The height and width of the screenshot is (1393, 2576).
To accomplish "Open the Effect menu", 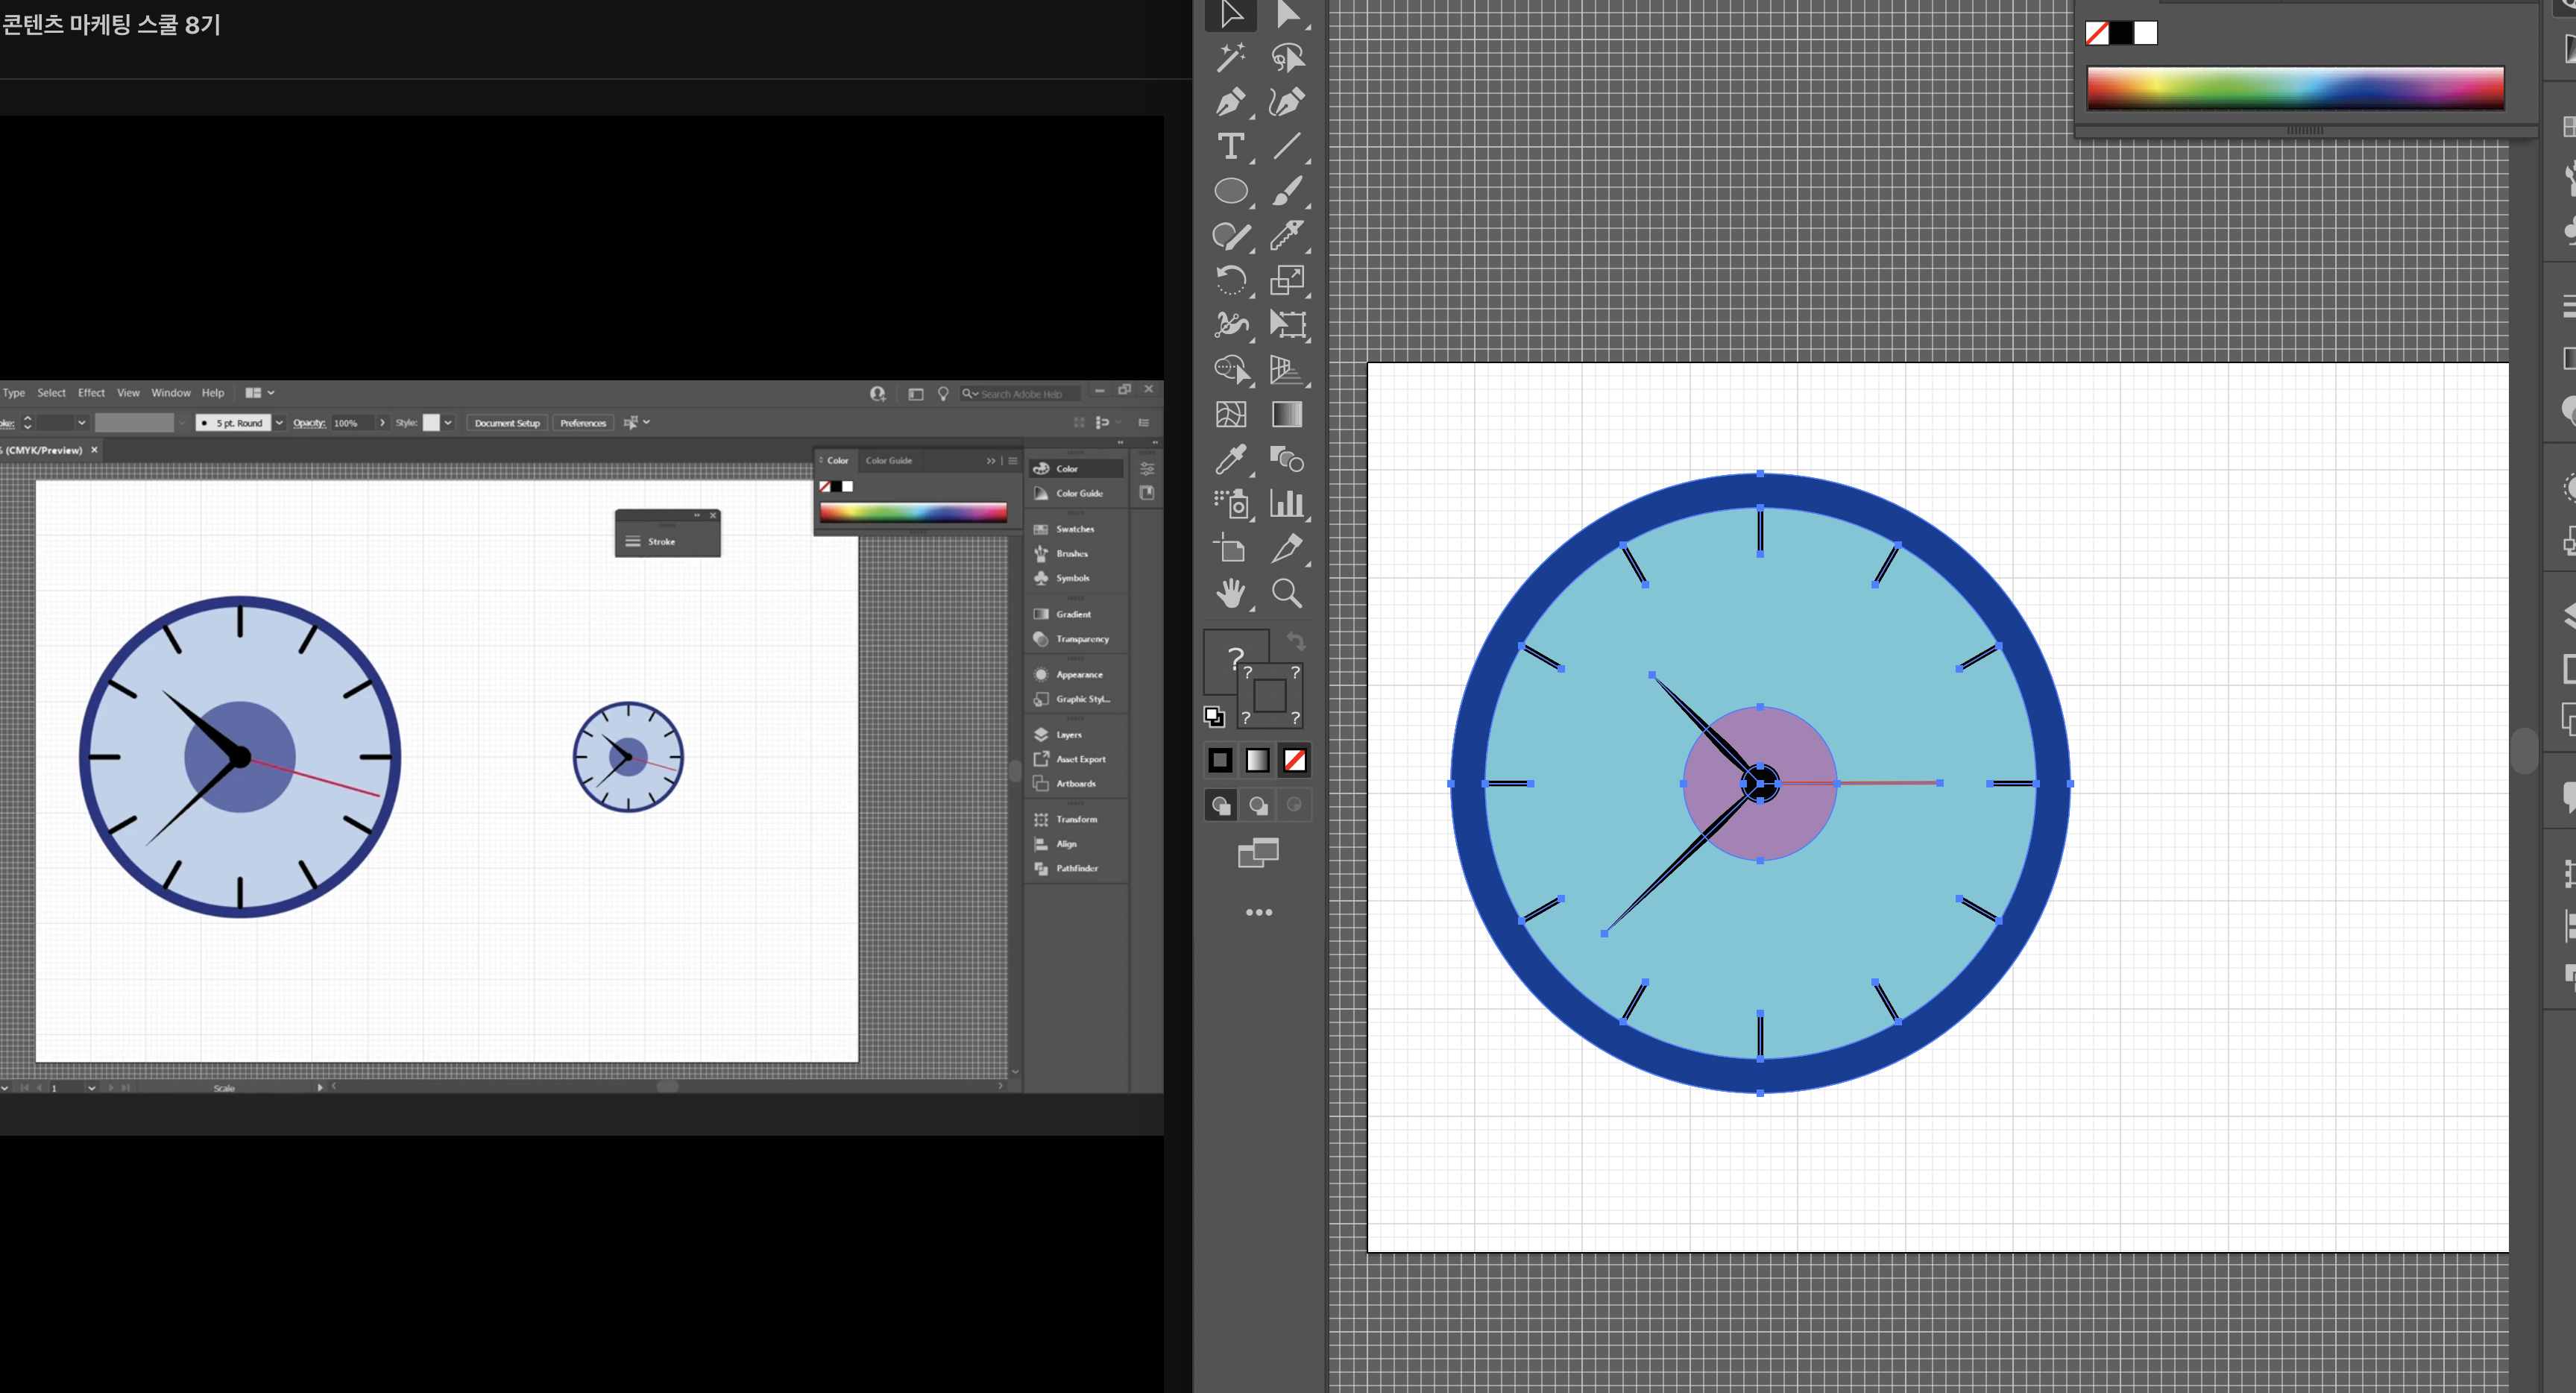I will click(x=91, y=393).
